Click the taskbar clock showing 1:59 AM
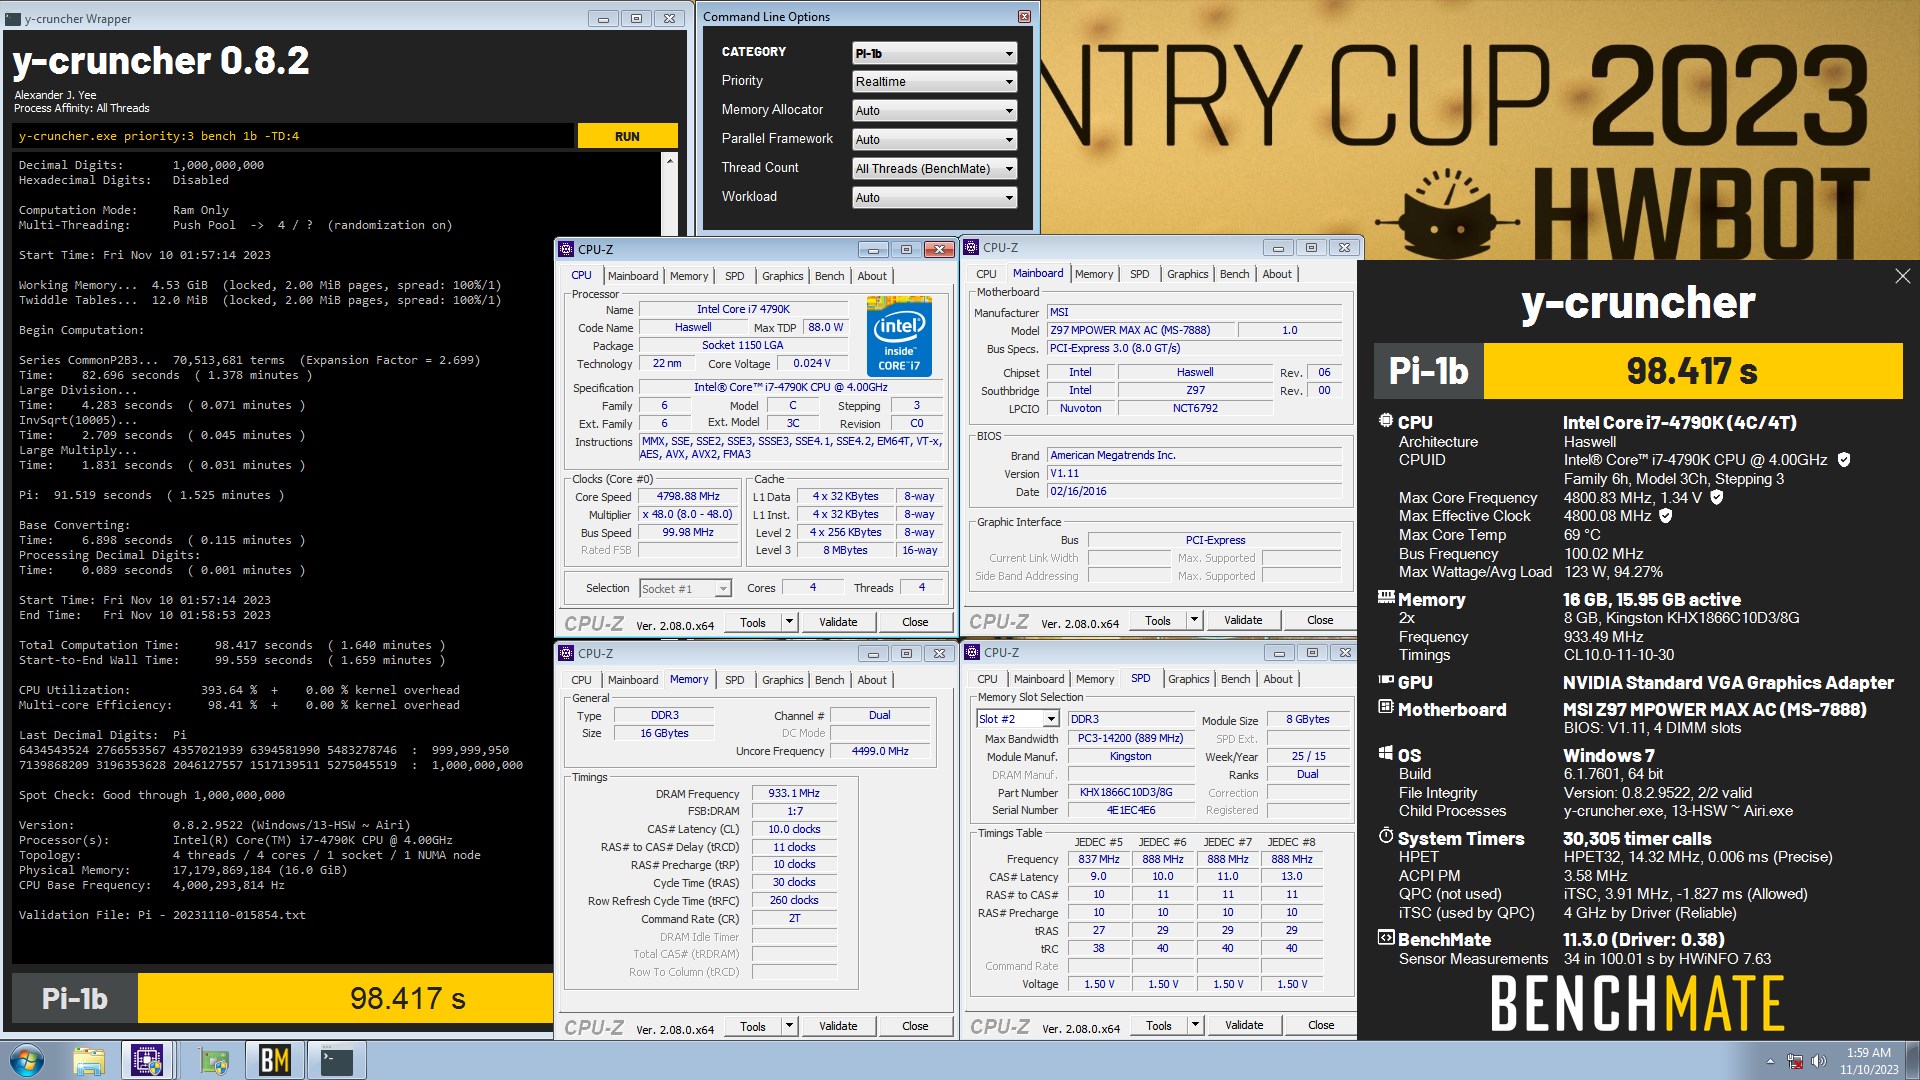Screen dimensions: 1920x1080 1868,1060
